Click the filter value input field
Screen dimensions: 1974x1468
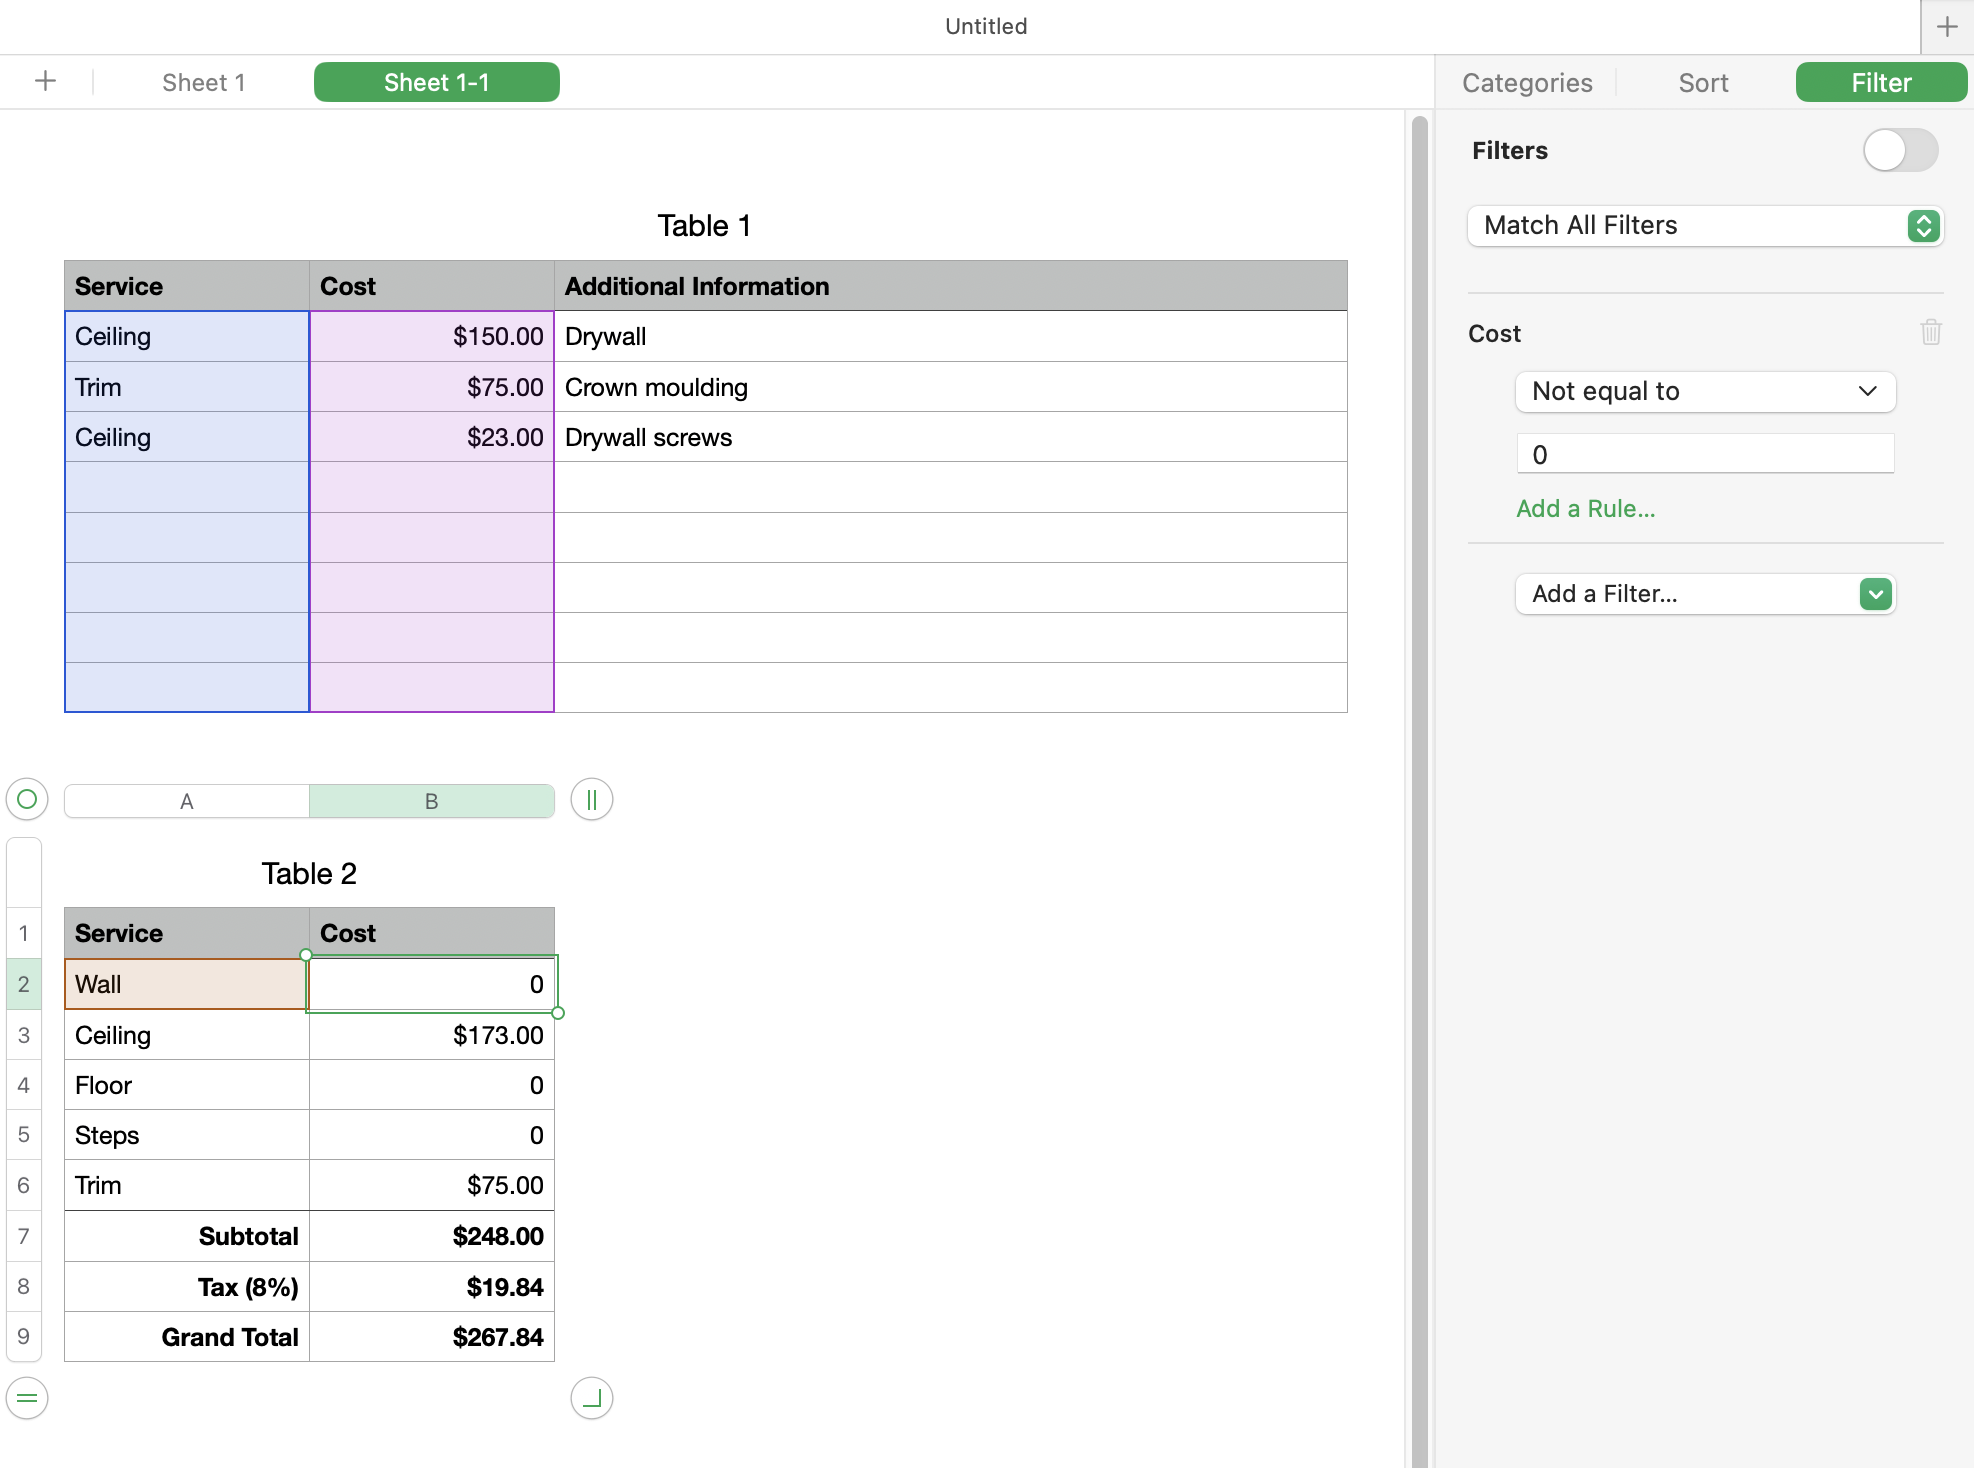pyautogui.click(x=1704, y=455)
